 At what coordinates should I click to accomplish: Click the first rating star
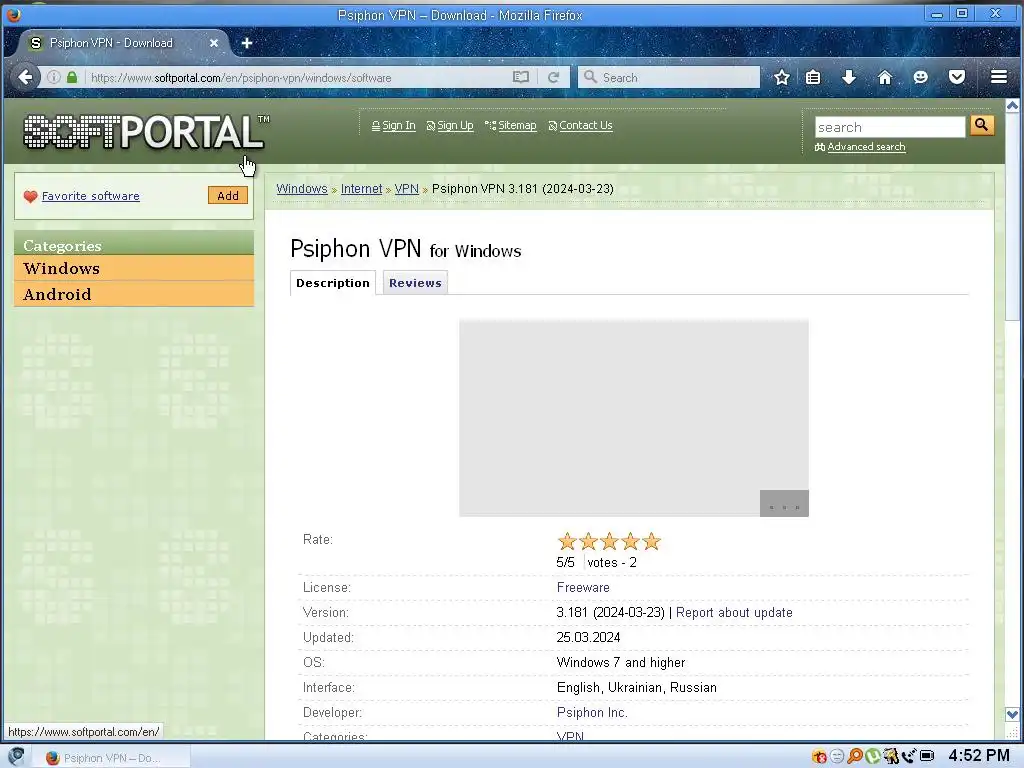click(x=567, y=541)
